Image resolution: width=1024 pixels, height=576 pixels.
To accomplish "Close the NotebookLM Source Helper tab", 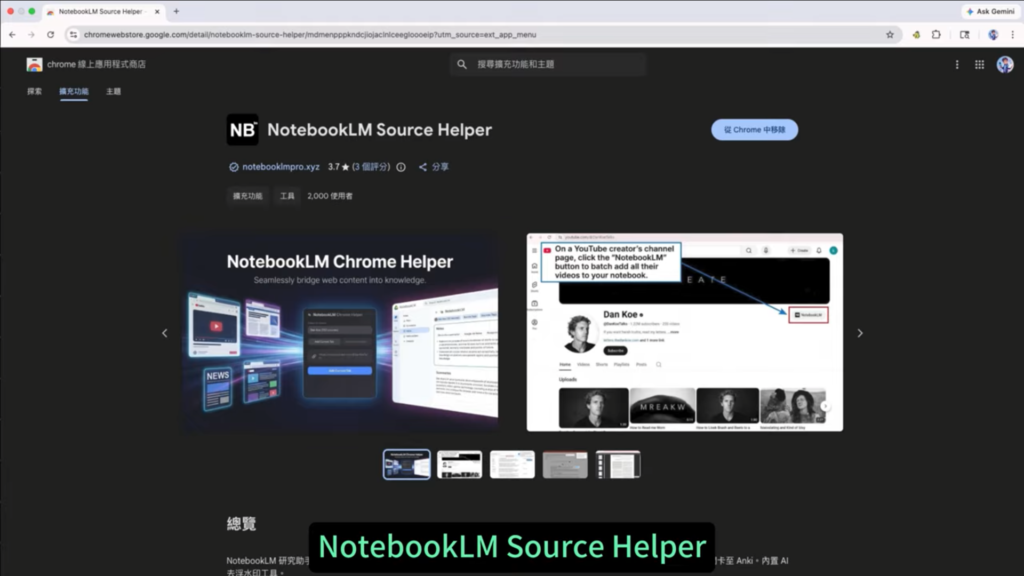I will [x=157, y=12].
